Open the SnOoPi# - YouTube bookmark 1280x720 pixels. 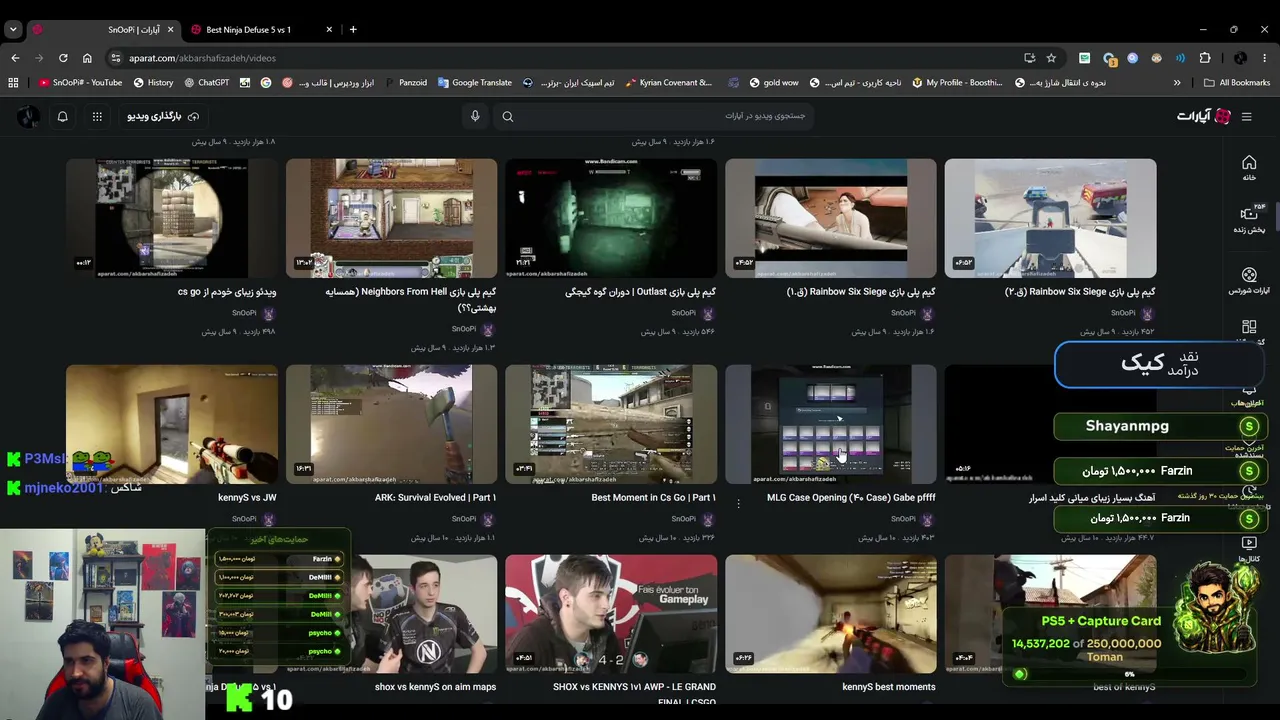(80, 83)
